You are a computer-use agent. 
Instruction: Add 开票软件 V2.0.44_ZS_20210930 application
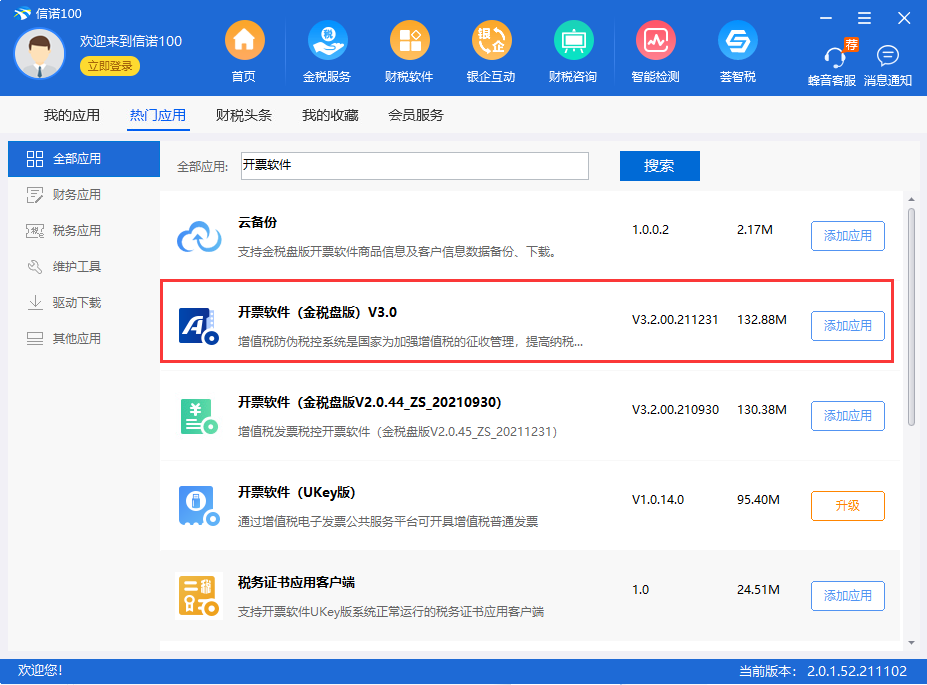[x=848, y=415]
